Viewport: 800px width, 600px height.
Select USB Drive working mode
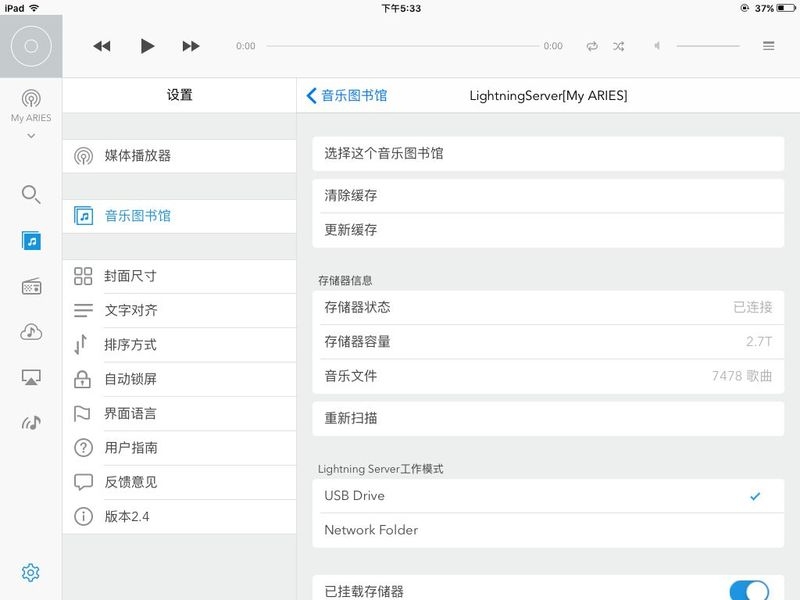click(x=548, y=496)
